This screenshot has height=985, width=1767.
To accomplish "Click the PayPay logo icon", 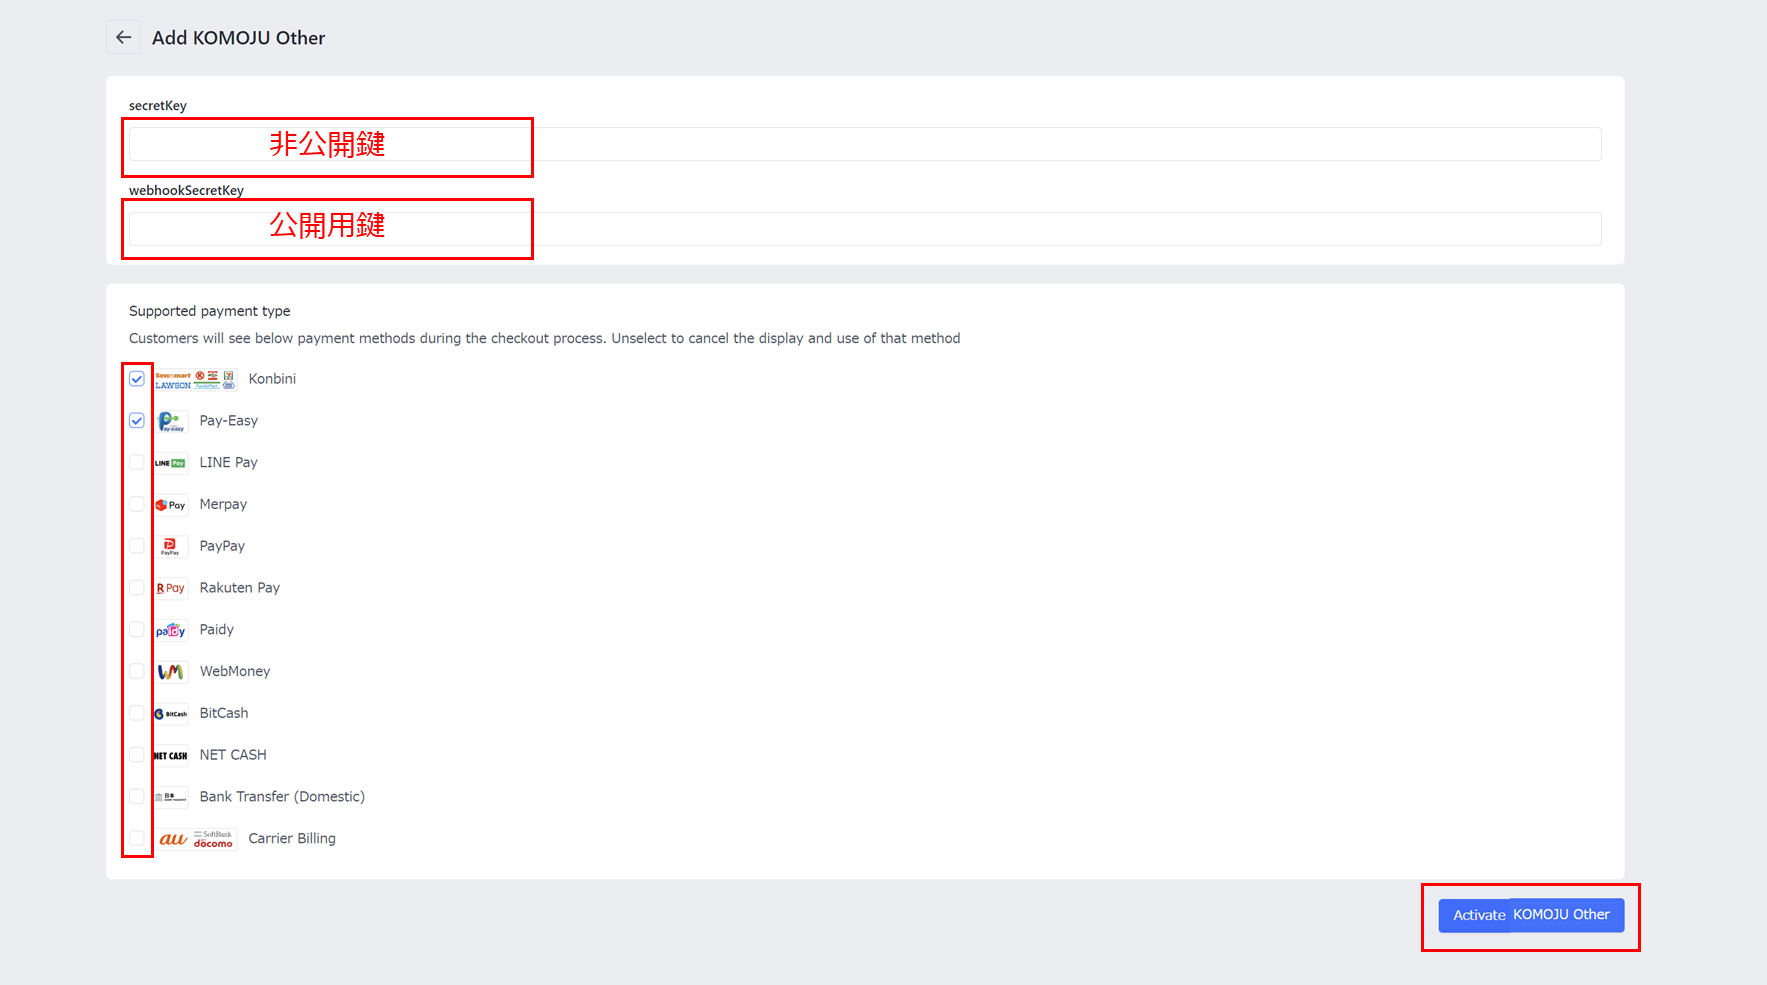I will (171, 547).
